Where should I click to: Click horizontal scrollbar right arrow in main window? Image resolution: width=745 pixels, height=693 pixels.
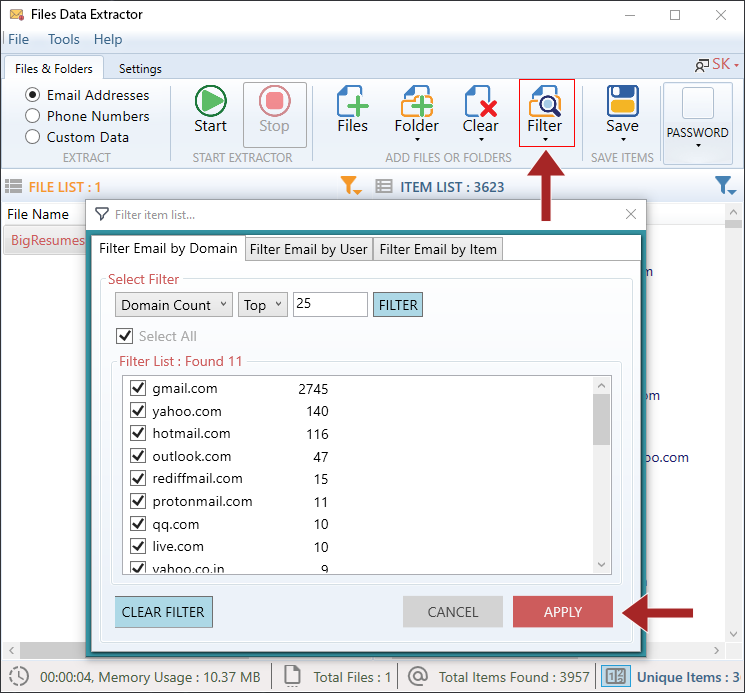716,650
